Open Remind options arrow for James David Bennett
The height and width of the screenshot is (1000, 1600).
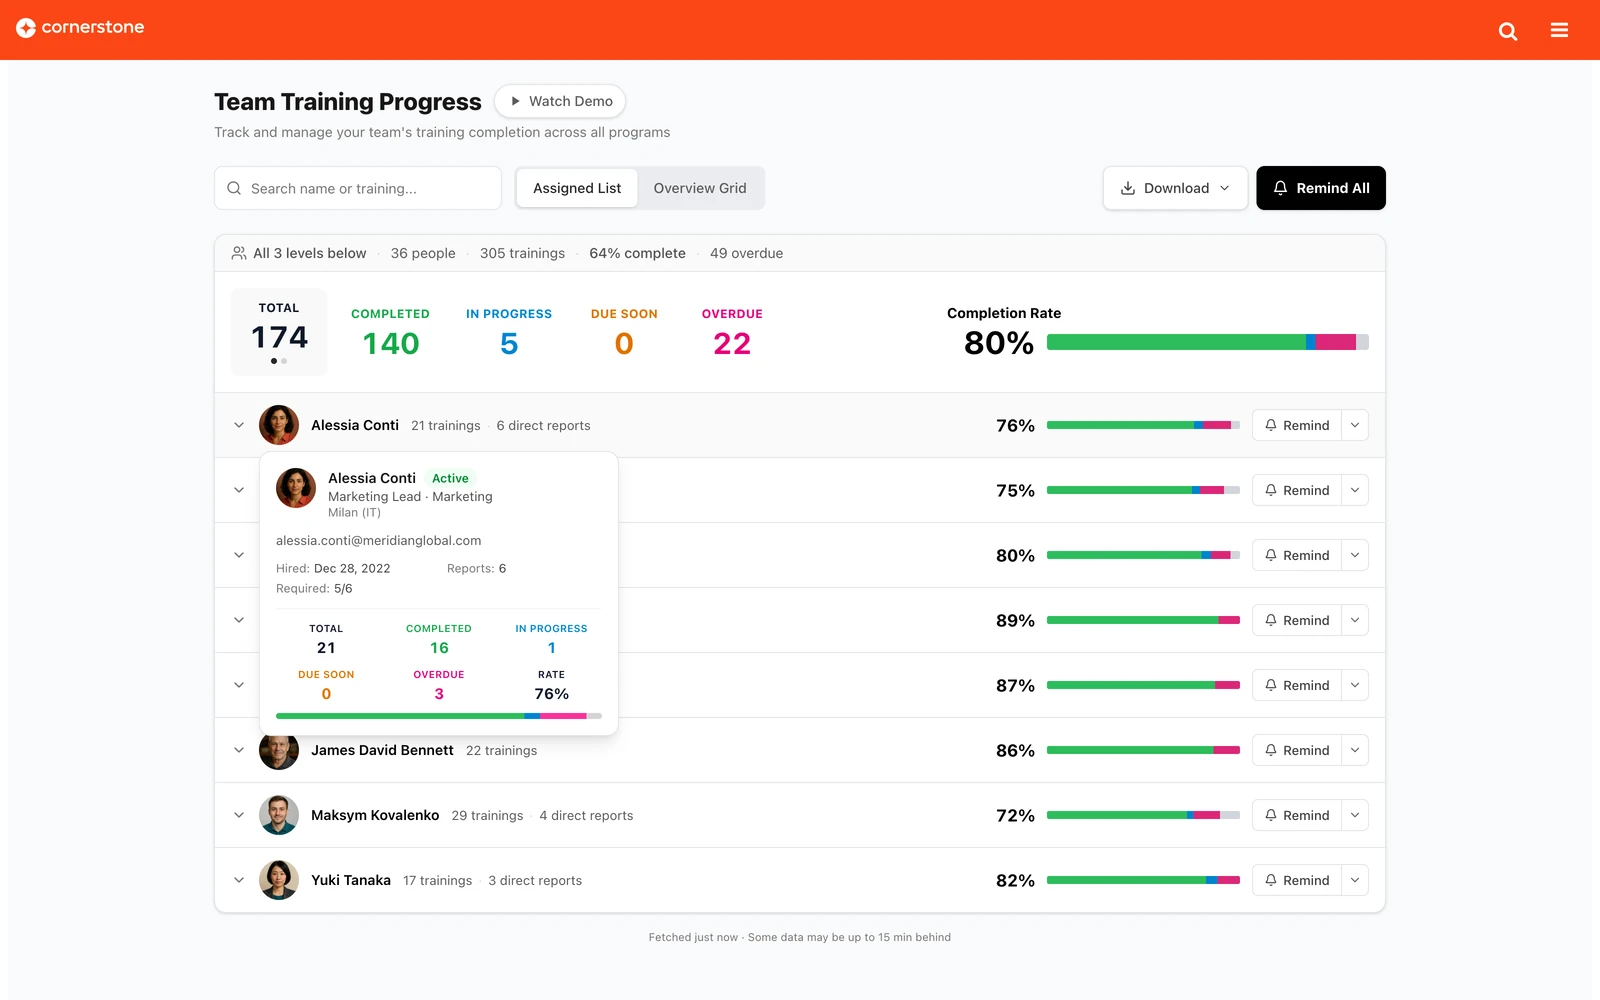pyautogui.click(x=1355, y=750)
